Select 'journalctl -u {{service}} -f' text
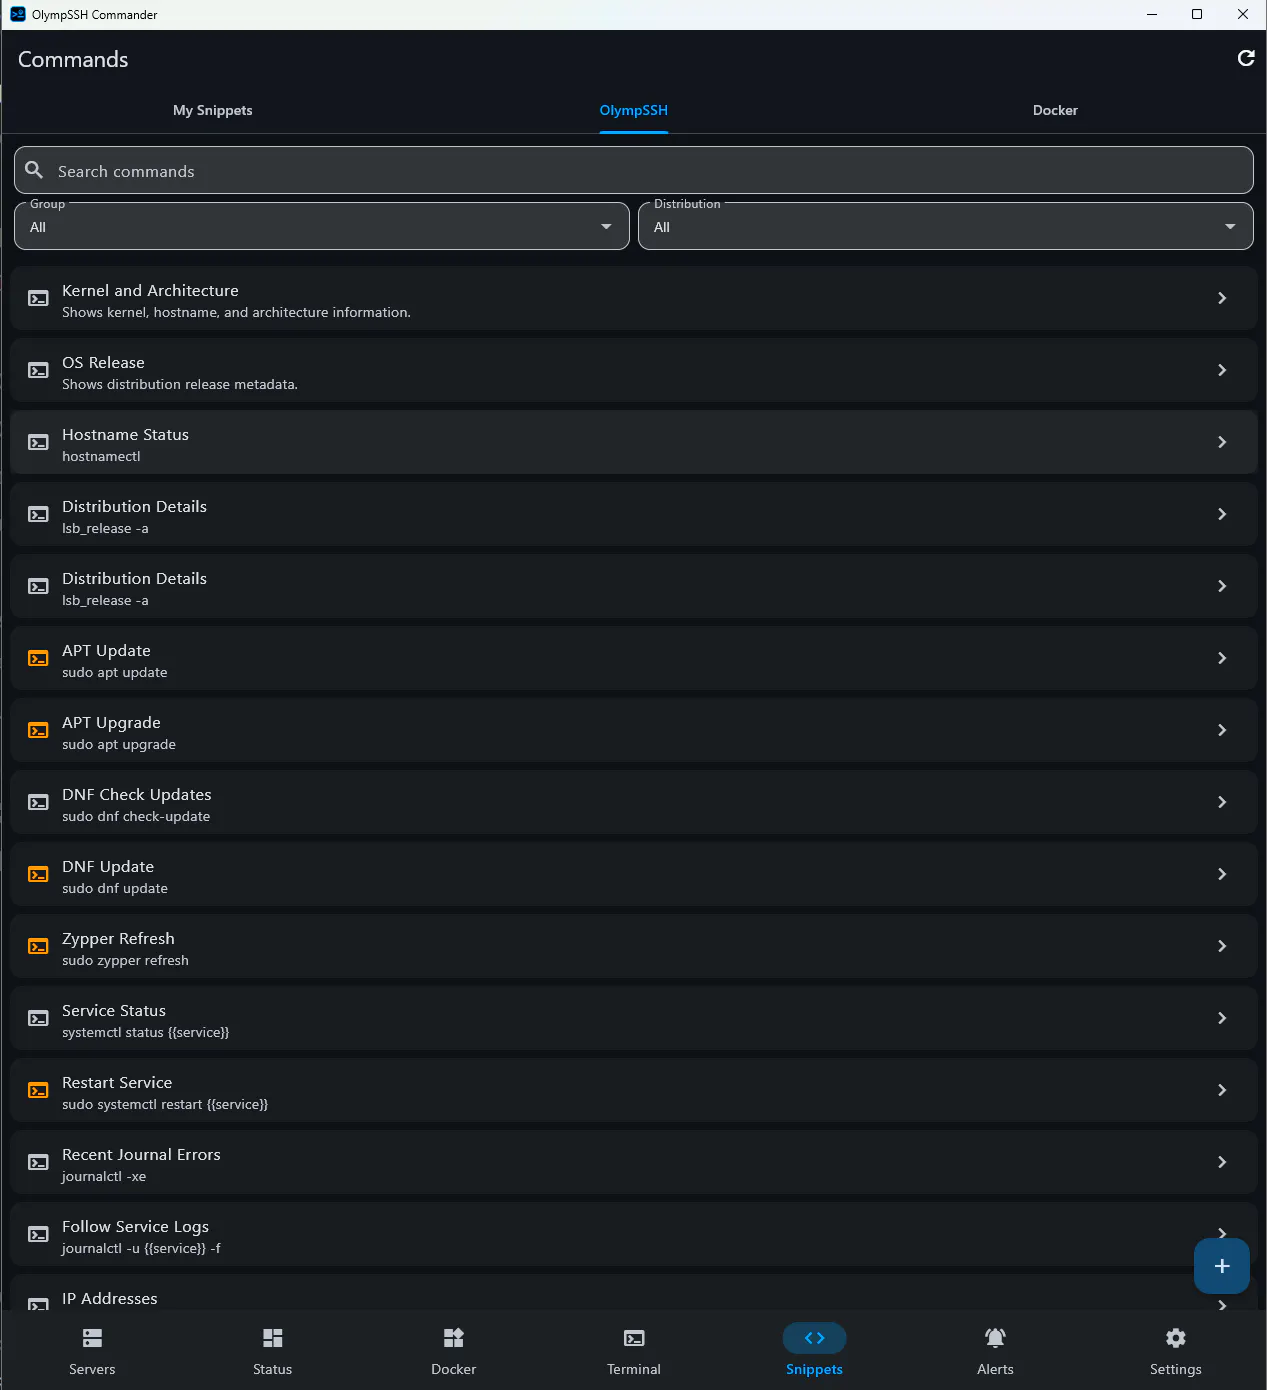This screenshot has width=1267, height=1390. point(141,1249)
